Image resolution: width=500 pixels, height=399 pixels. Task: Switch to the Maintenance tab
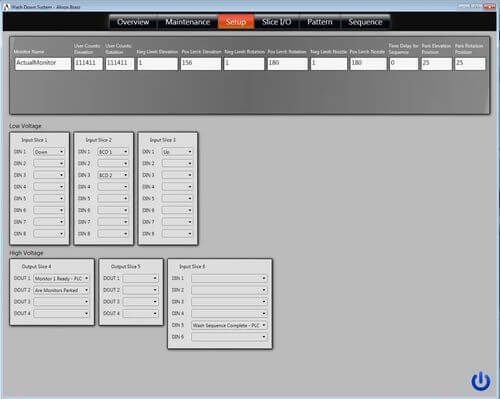(187, 22)
